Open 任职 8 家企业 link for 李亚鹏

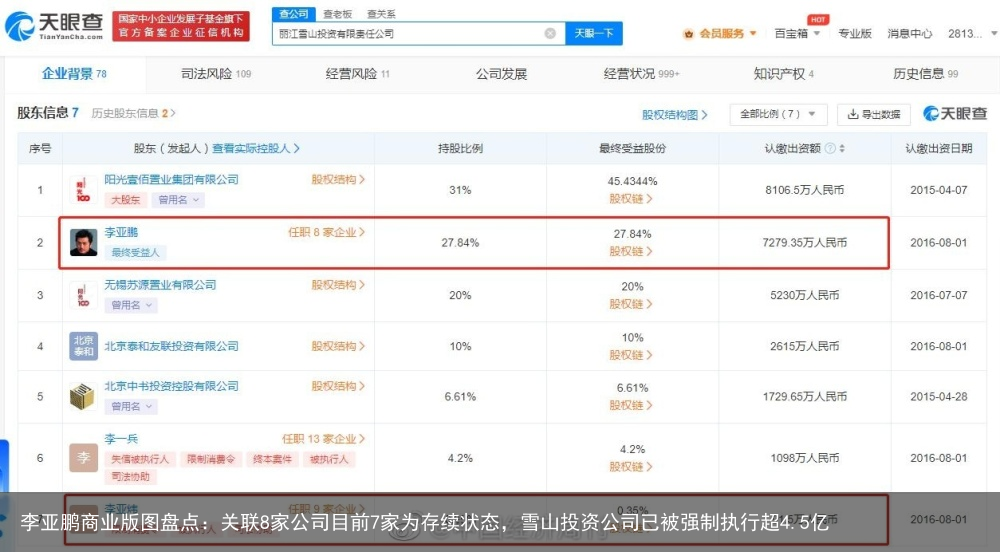click(327, 233)
